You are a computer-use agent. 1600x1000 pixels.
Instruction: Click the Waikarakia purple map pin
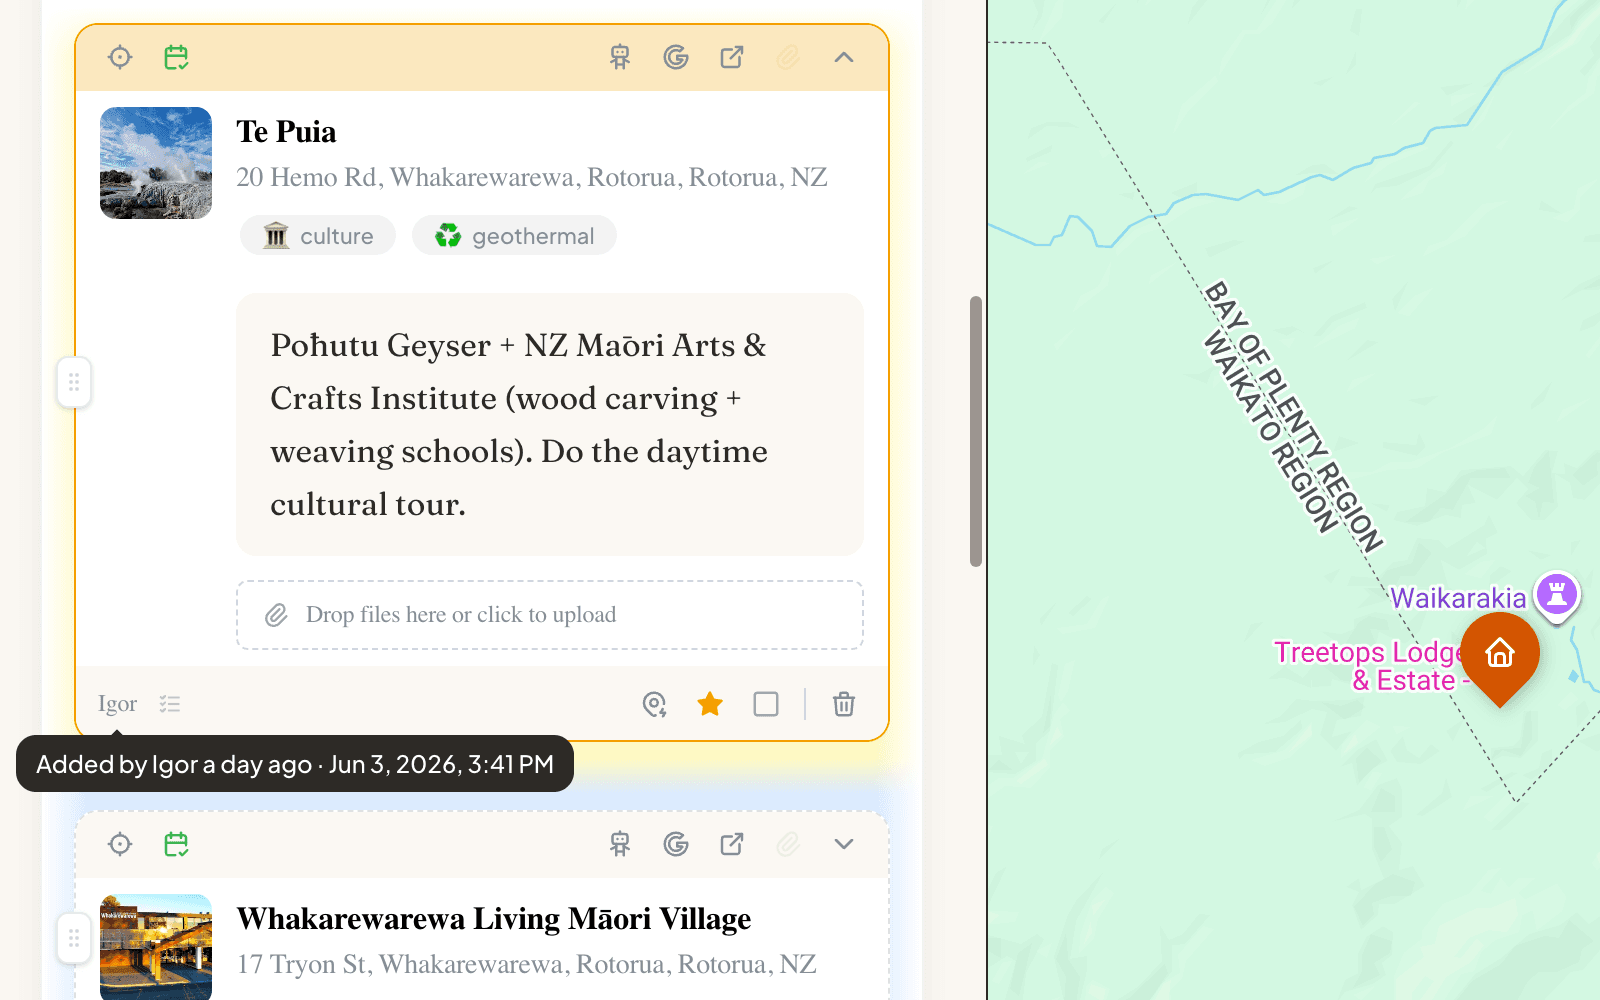click(1557, 595)
